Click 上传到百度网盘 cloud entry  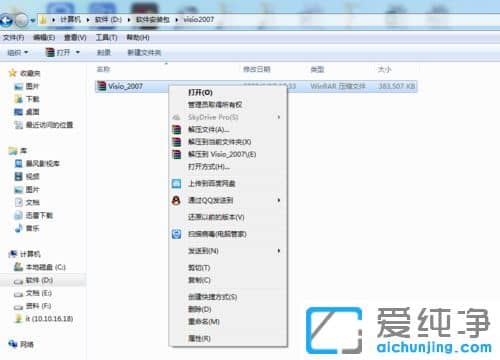point(228,183)
